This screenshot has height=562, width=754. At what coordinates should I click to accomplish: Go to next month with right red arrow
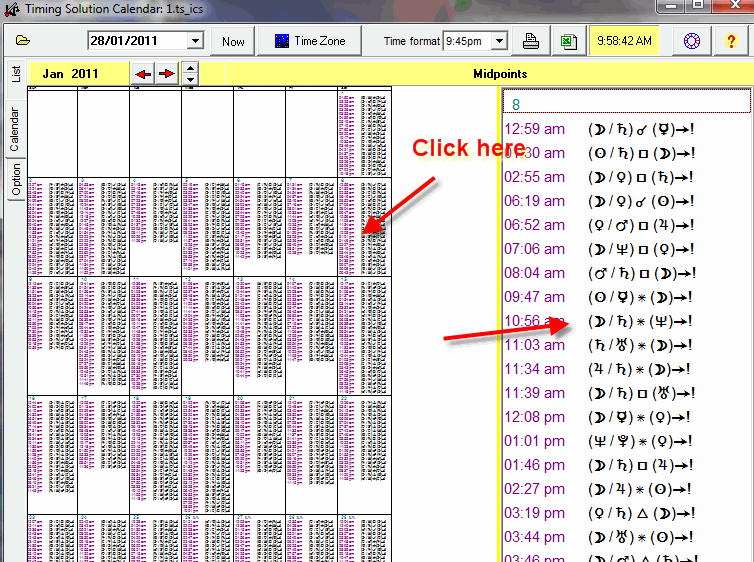coord(166,74)
